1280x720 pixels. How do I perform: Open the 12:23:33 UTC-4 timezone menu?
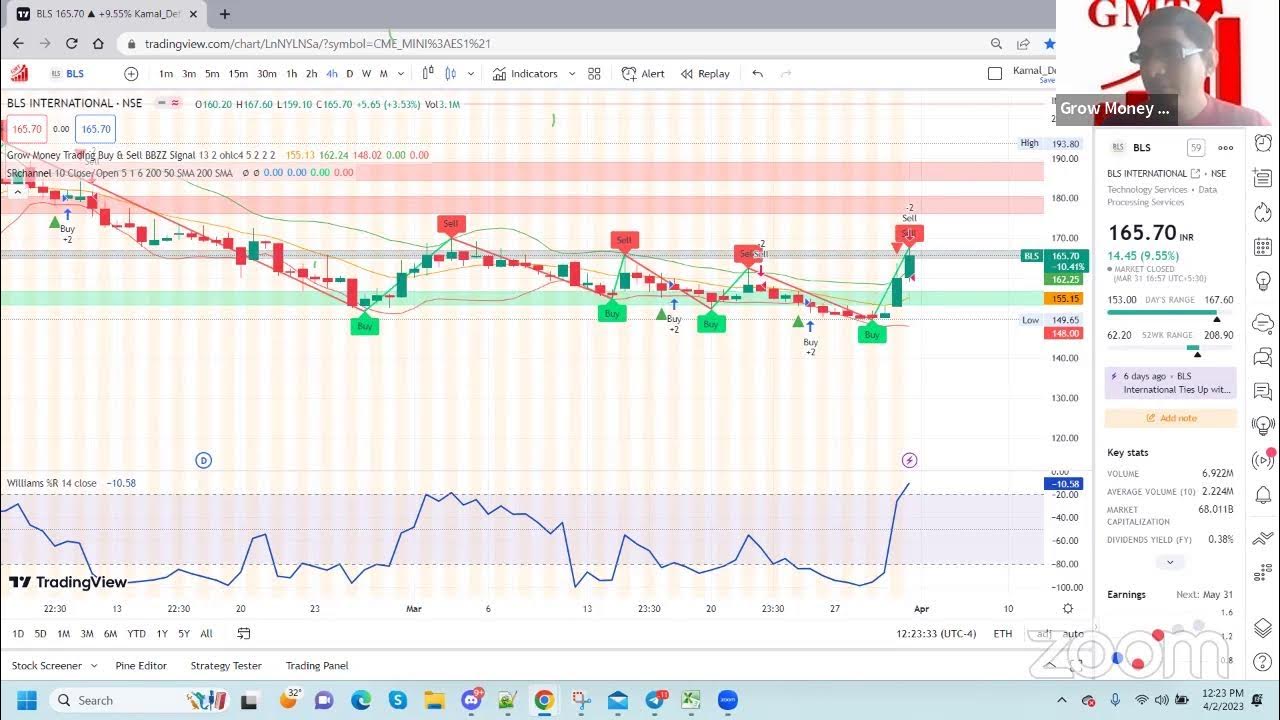tap(936, 633)
